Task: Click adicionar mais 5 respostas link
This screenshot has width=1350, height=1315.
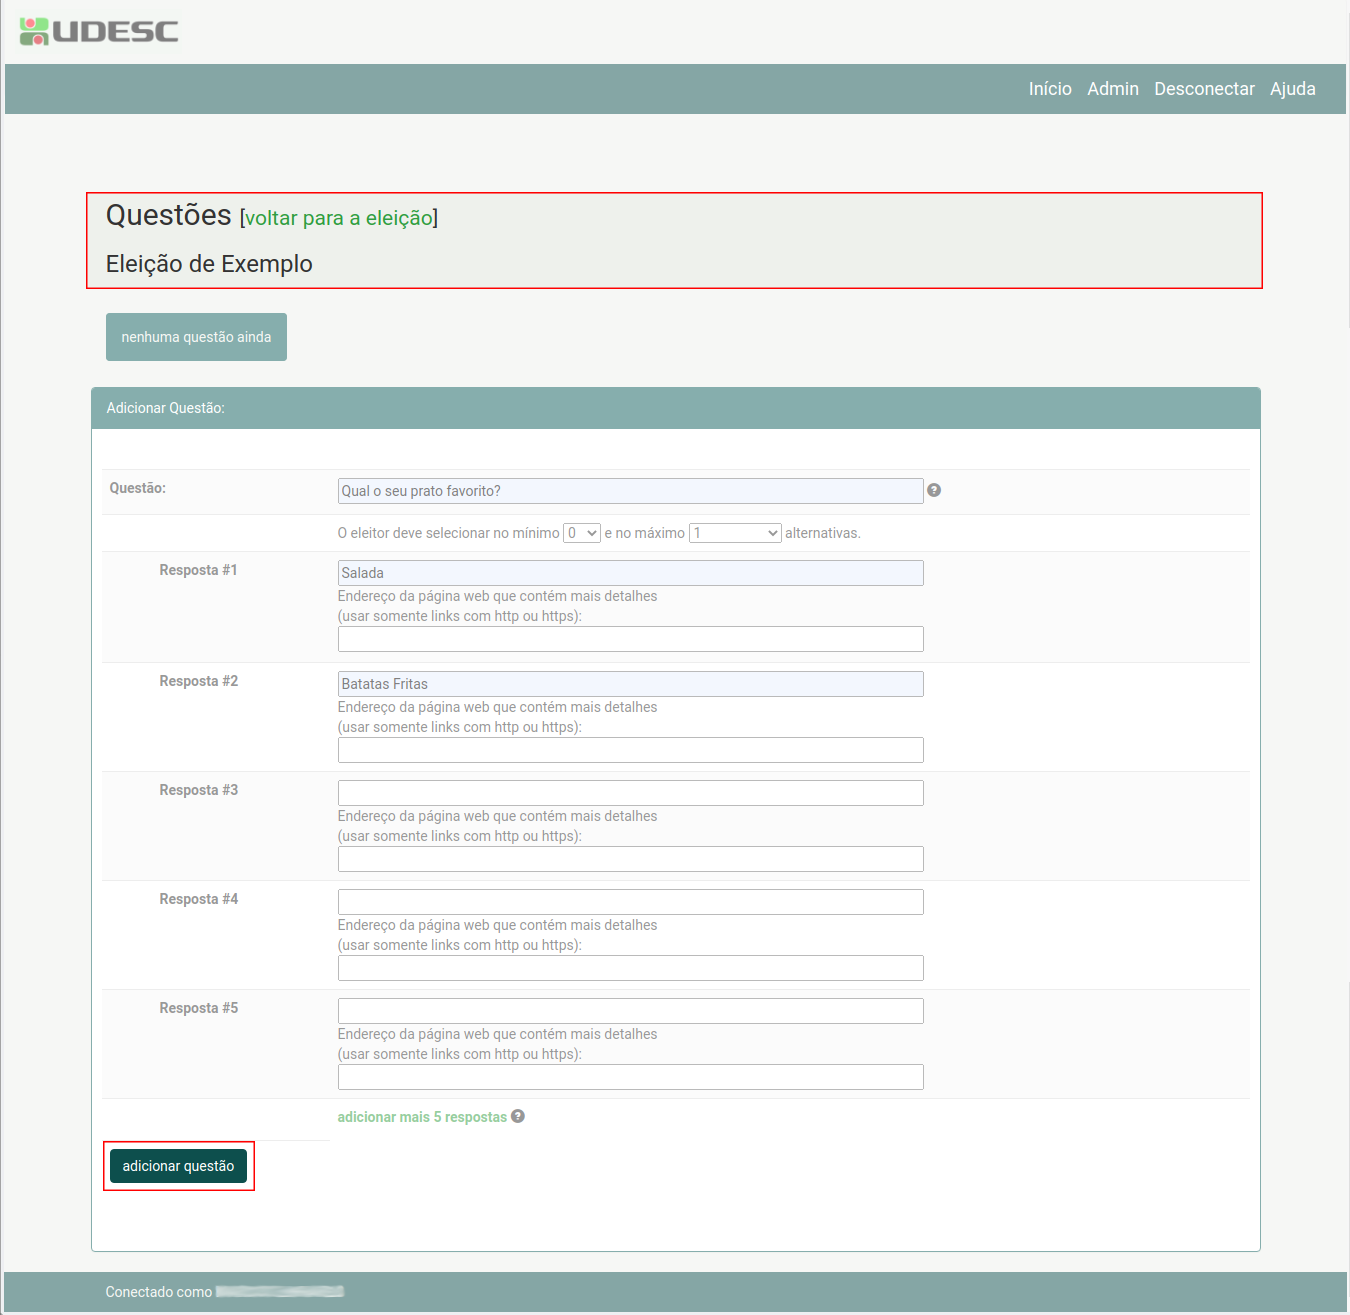Action: tap(422, 1117)
